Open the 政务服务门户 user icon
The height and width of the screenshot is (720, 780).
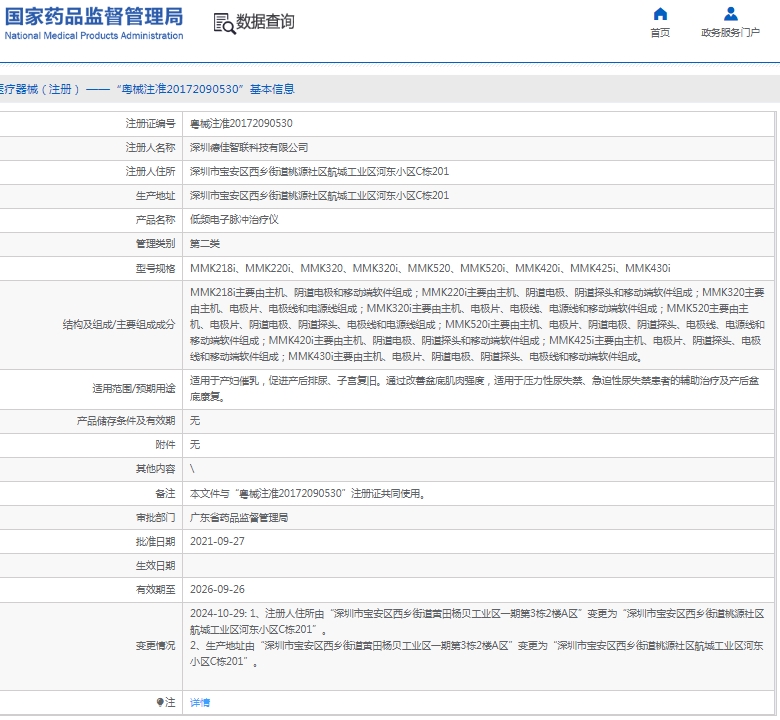730,13
